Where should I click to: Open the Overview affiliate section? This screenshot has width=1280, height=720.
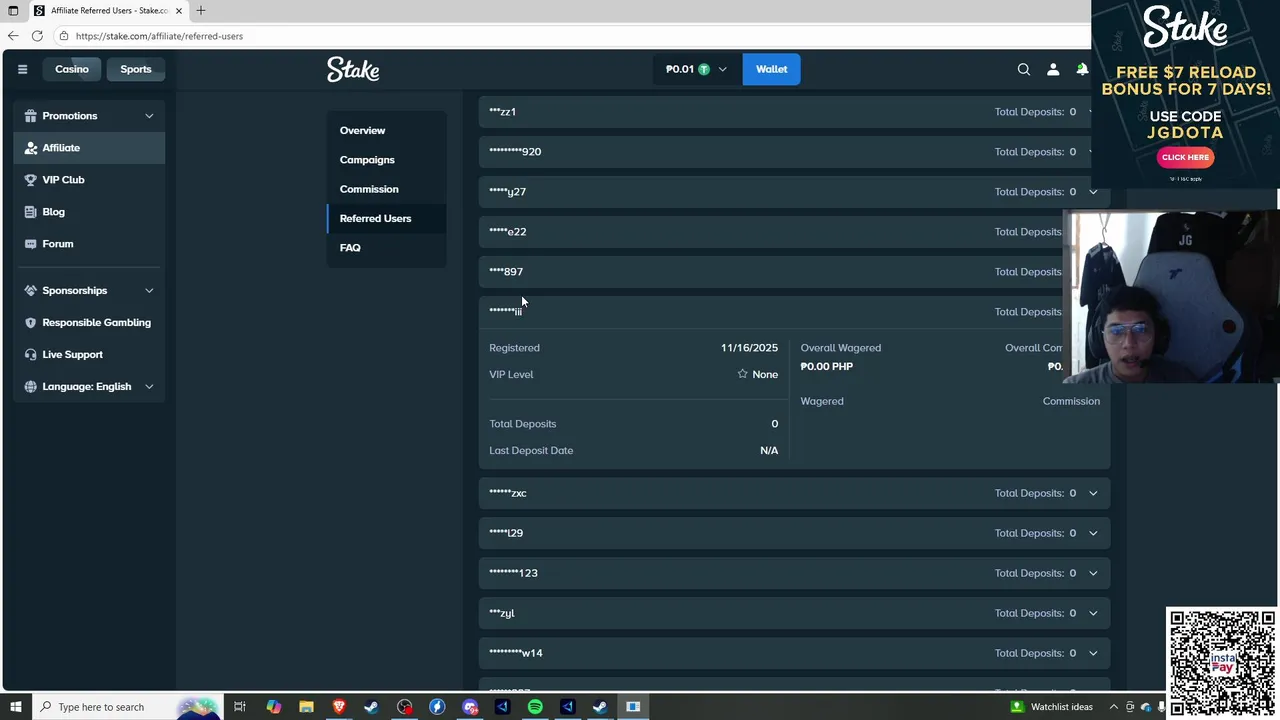click(x=362, y=130)
